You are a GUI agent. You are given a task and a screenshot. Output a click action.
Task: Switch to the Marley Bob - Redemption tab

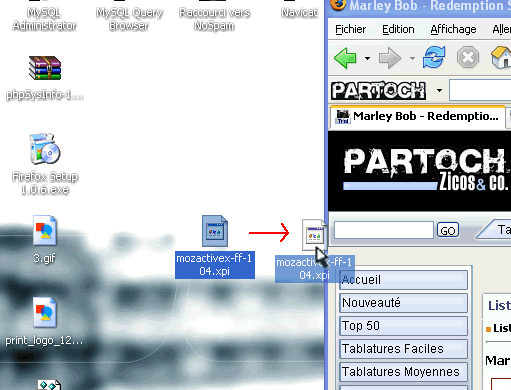[x=418, y=116]
